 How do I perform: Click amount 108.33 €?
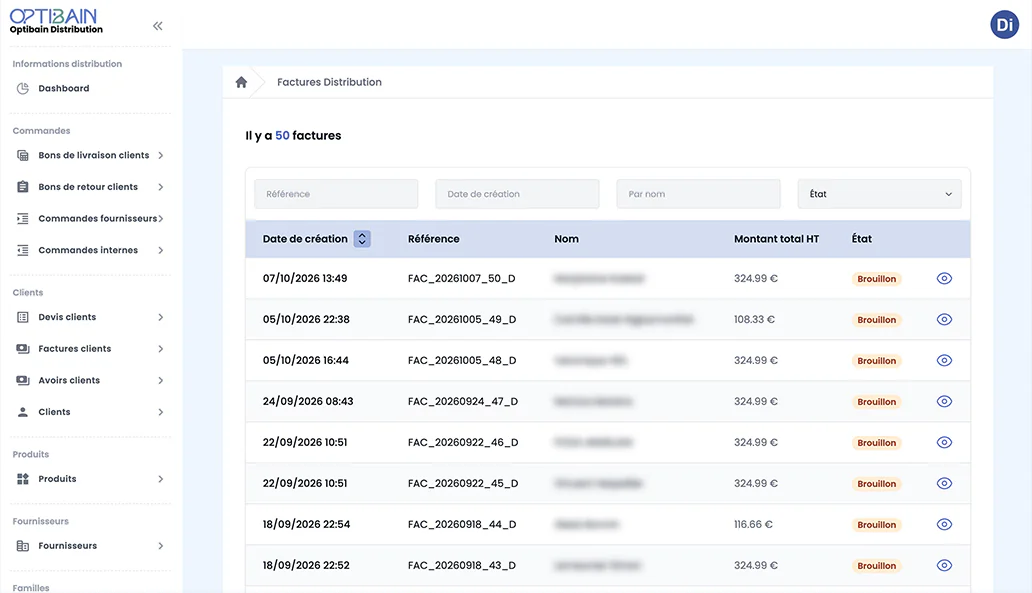tap(754, 319)
